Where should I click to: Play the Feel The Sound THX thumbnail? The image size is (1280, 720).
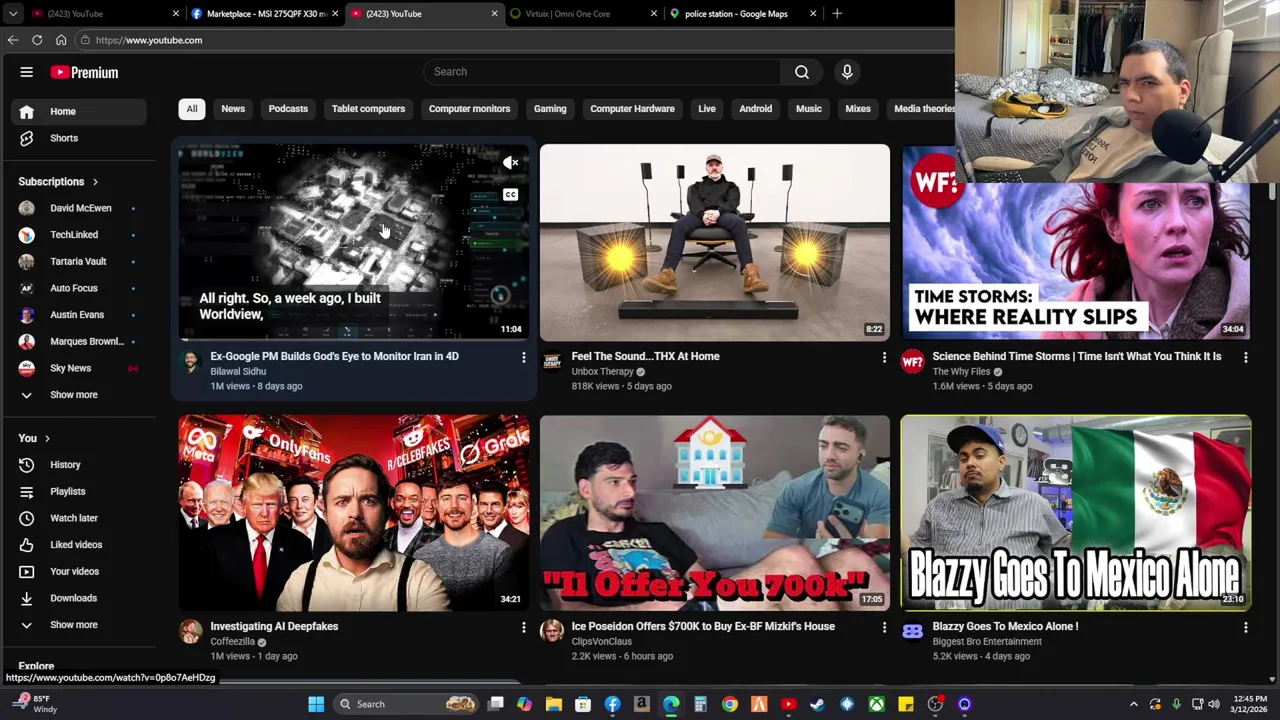pos(714,243)
